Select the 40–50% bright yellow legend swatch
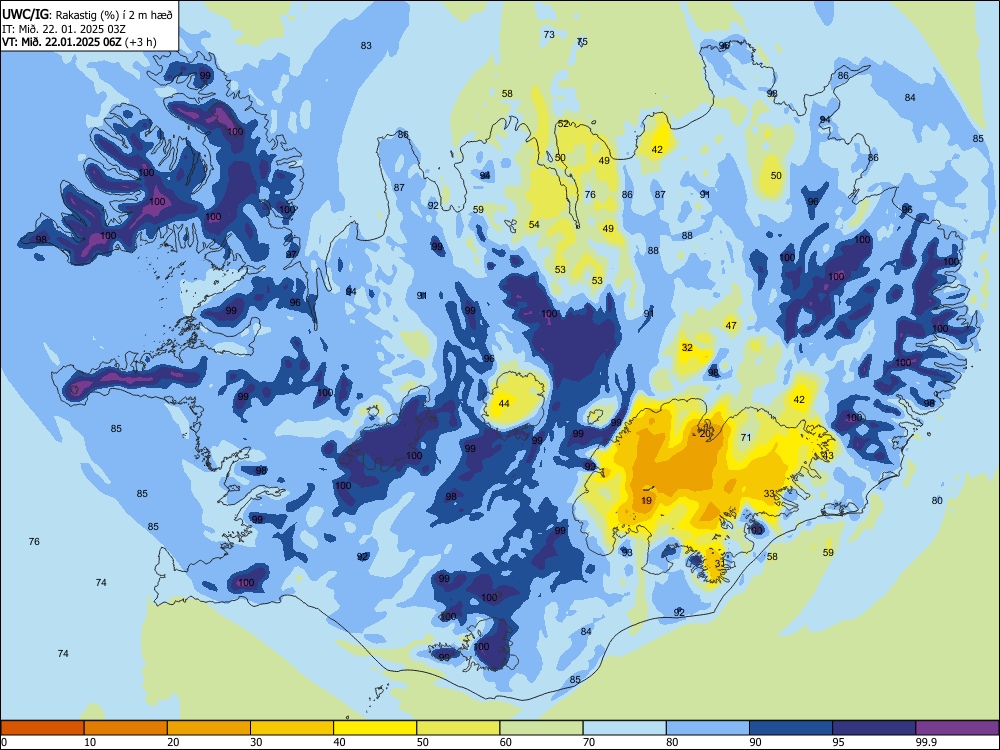 click(375, 728)
